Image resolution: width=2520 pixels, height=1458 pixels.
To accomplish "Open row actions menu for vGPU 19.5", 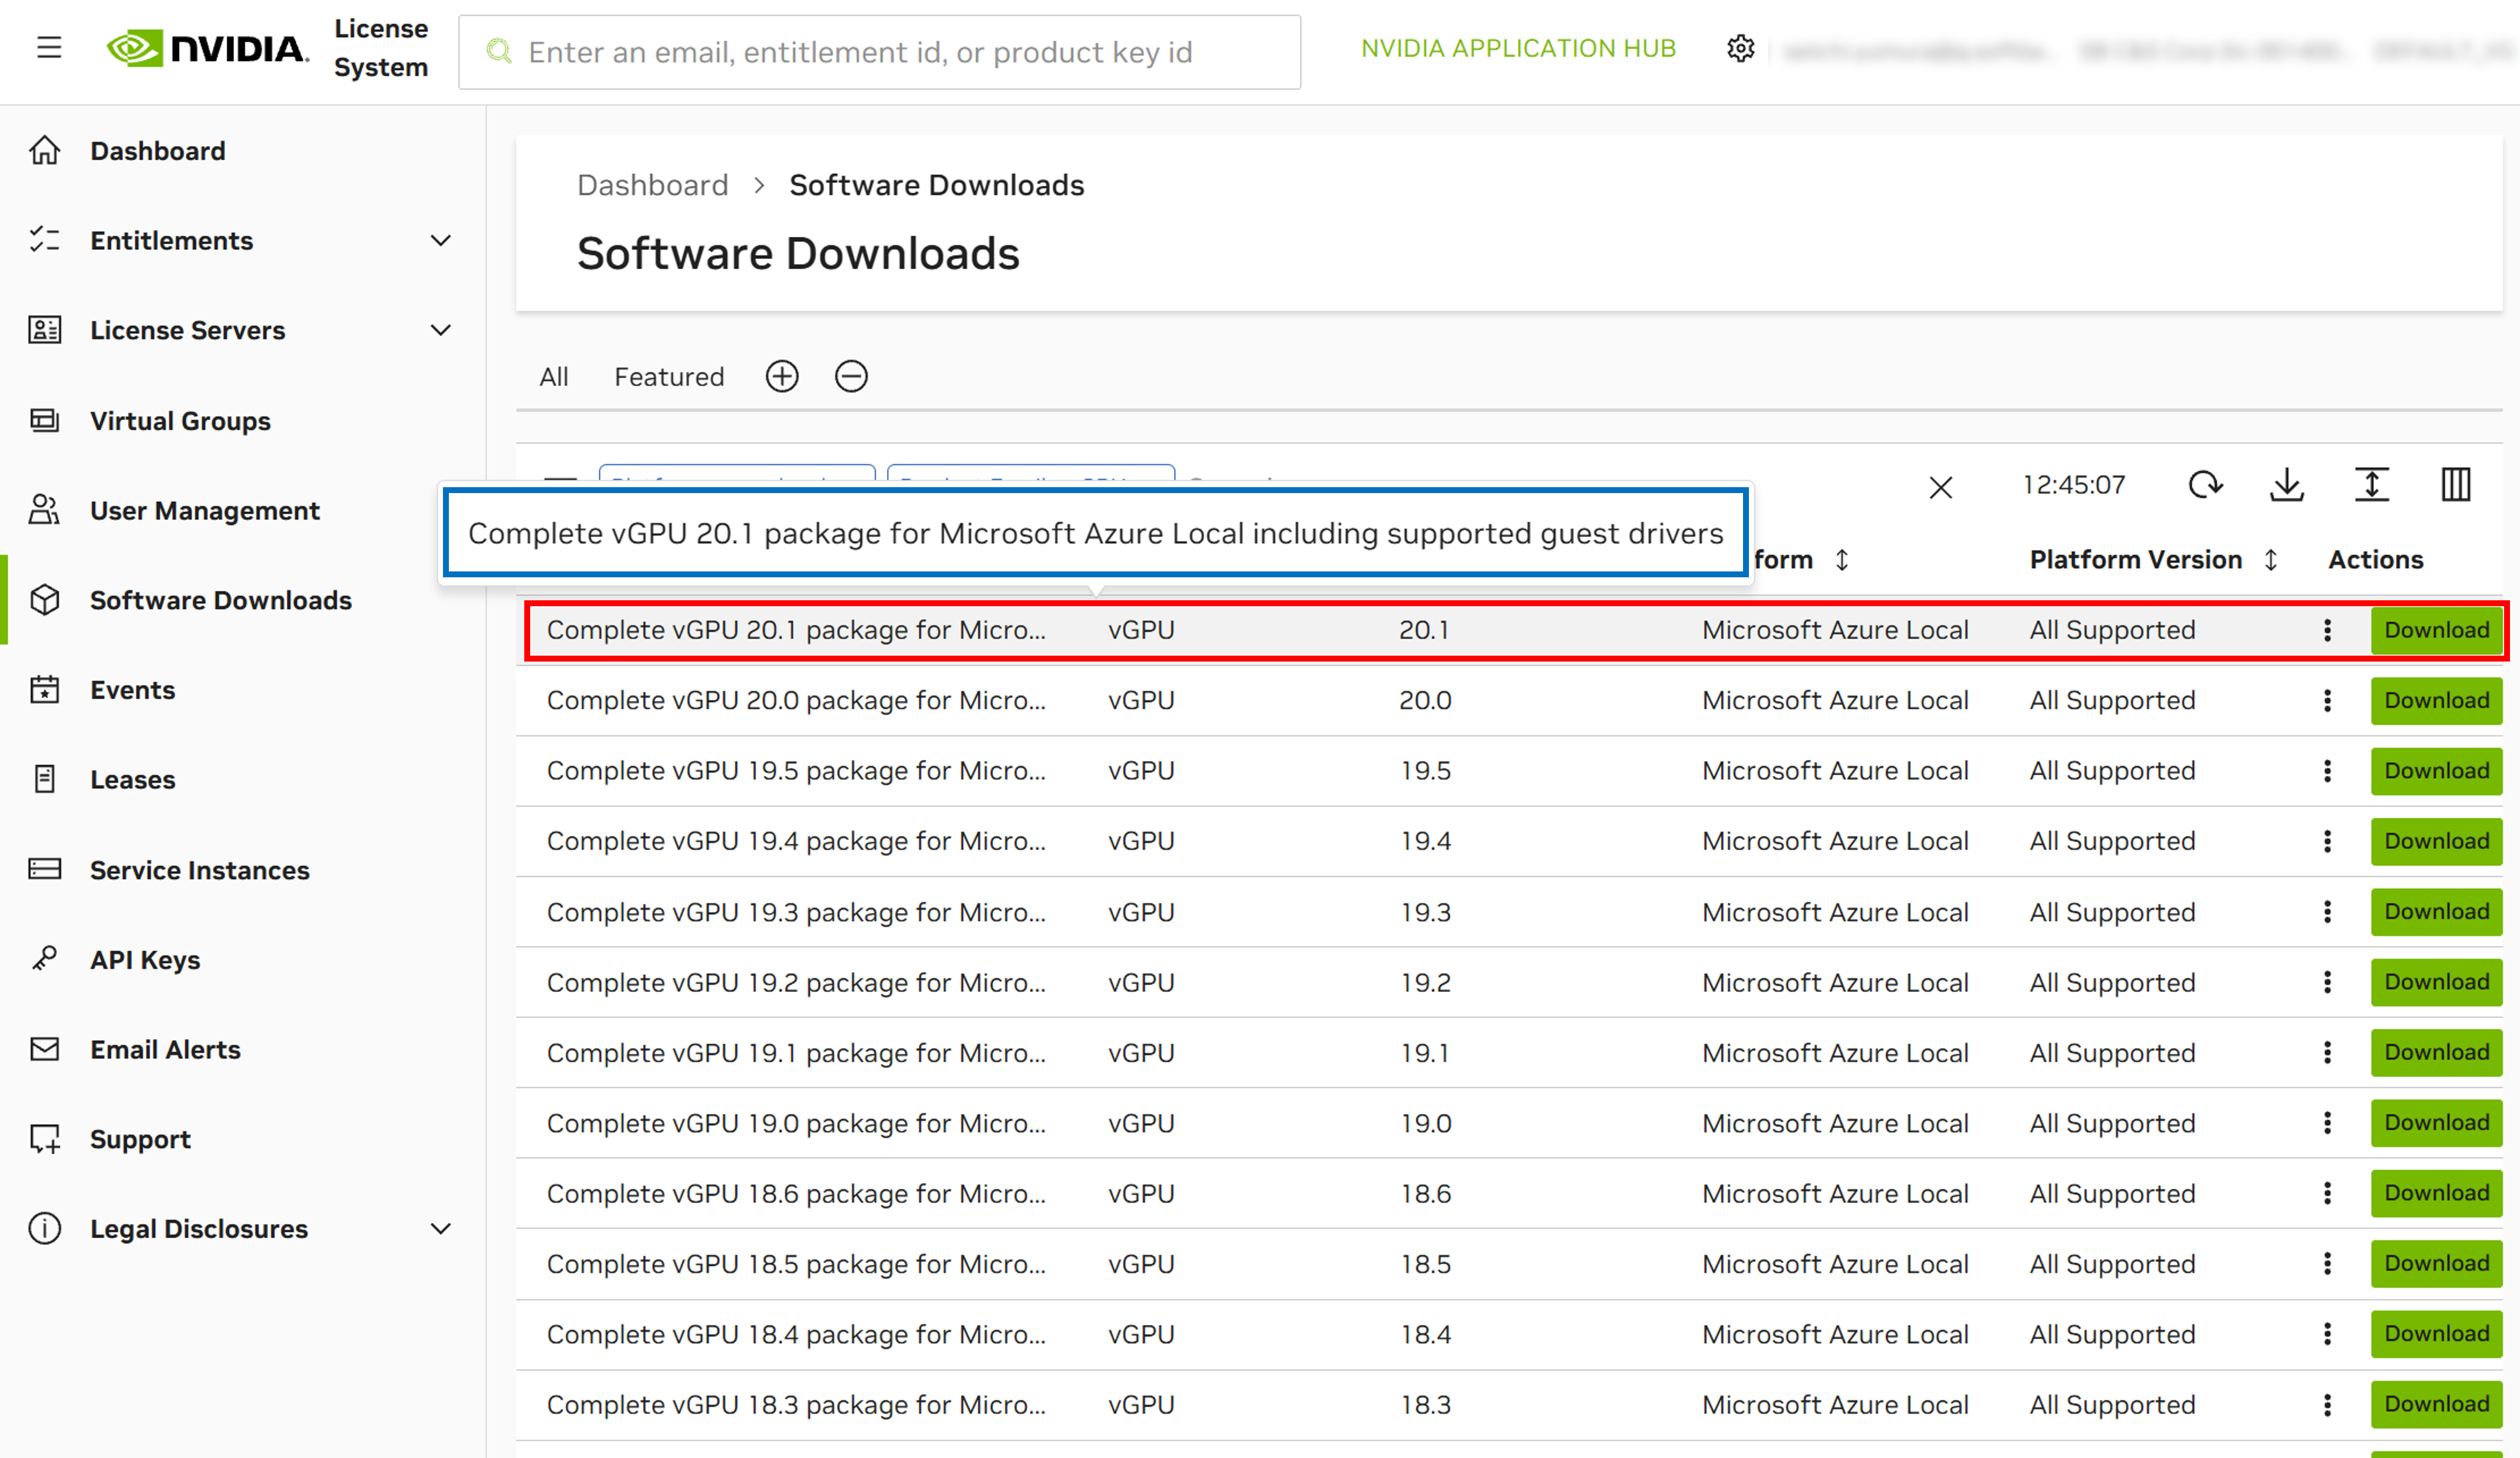I will tap(2328, 771).
